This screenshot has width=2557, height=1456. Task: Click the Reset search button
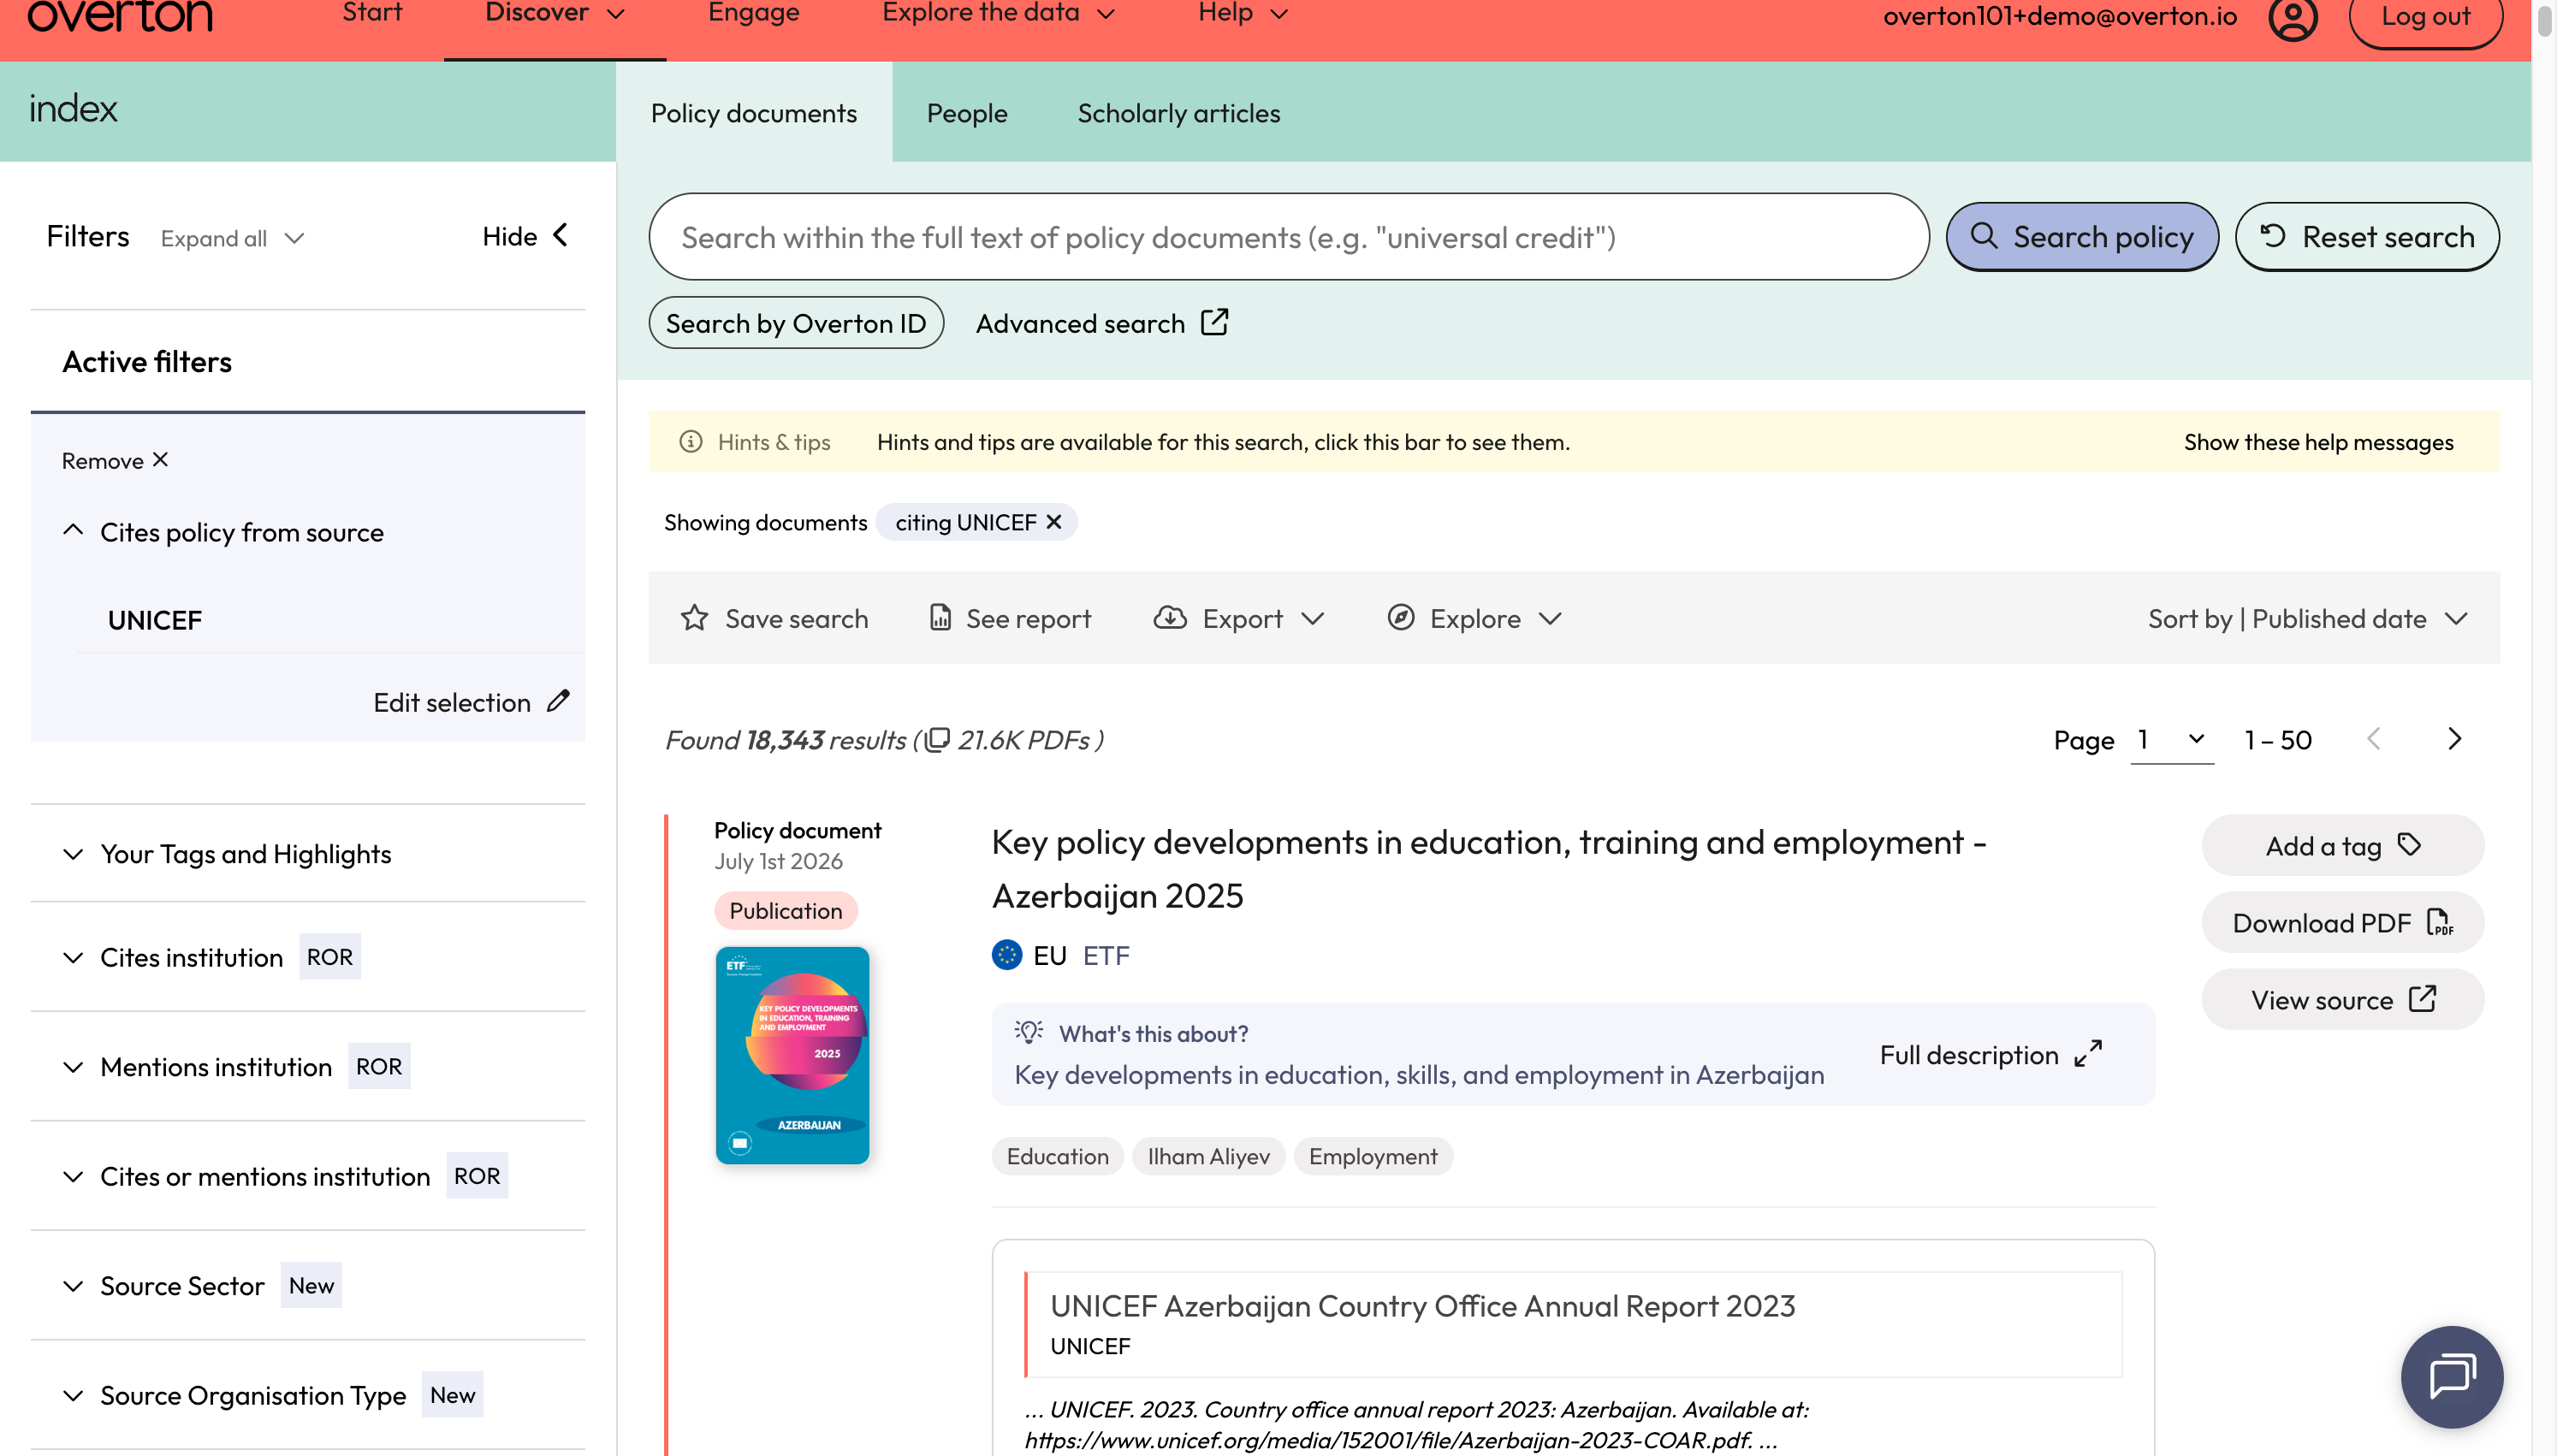point(2367,237)
